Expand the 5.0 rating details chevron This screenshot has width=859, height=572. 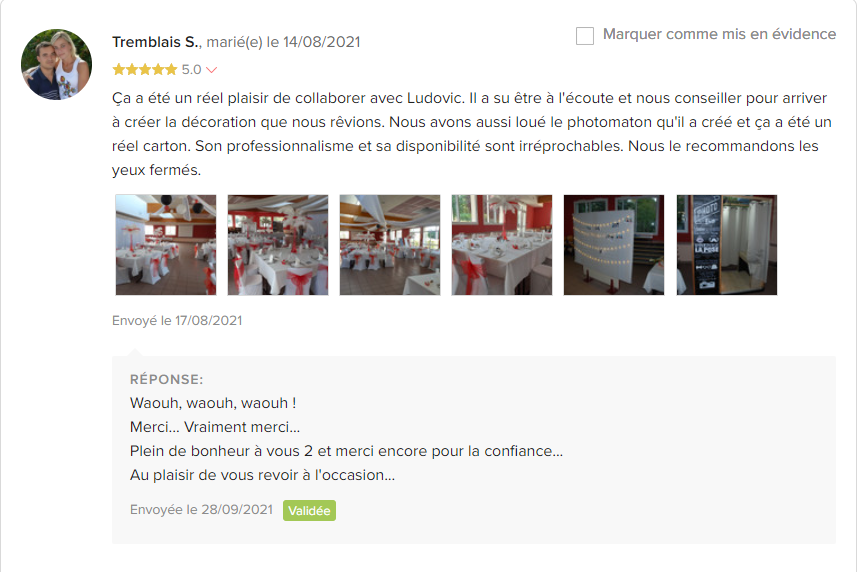pos(211,70)
